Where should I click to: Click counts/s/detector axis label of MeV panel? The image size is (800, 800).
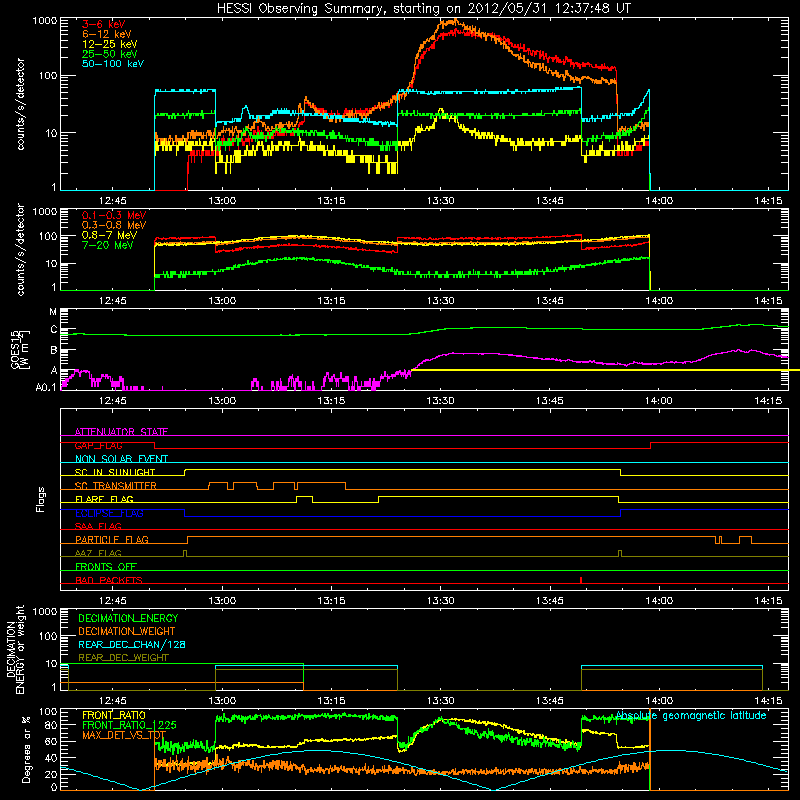click(20, 249)
